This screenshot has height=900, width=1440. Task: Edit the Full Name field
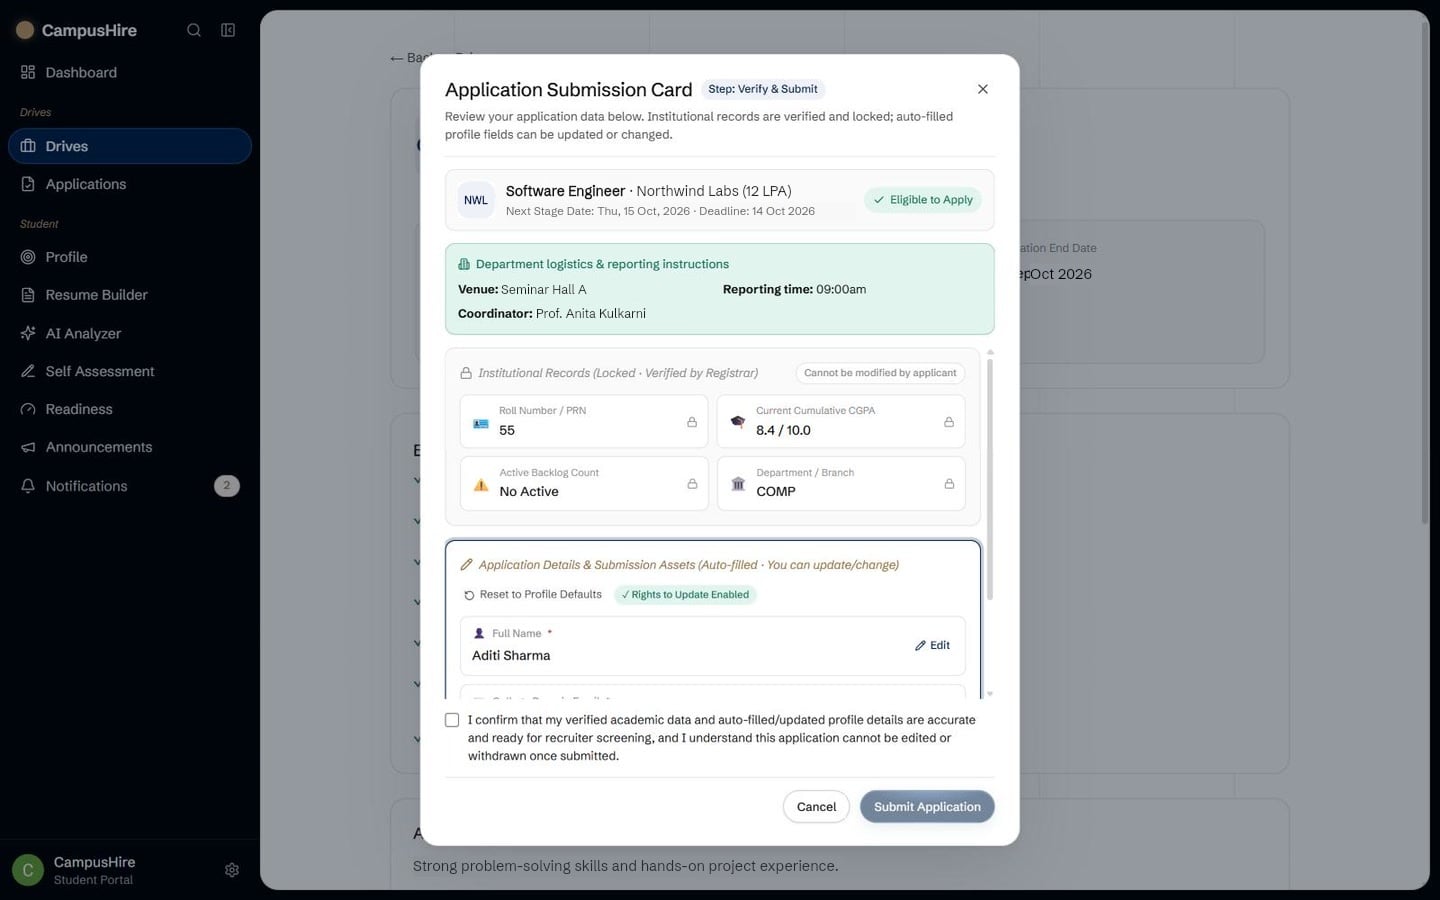point(932,646)
